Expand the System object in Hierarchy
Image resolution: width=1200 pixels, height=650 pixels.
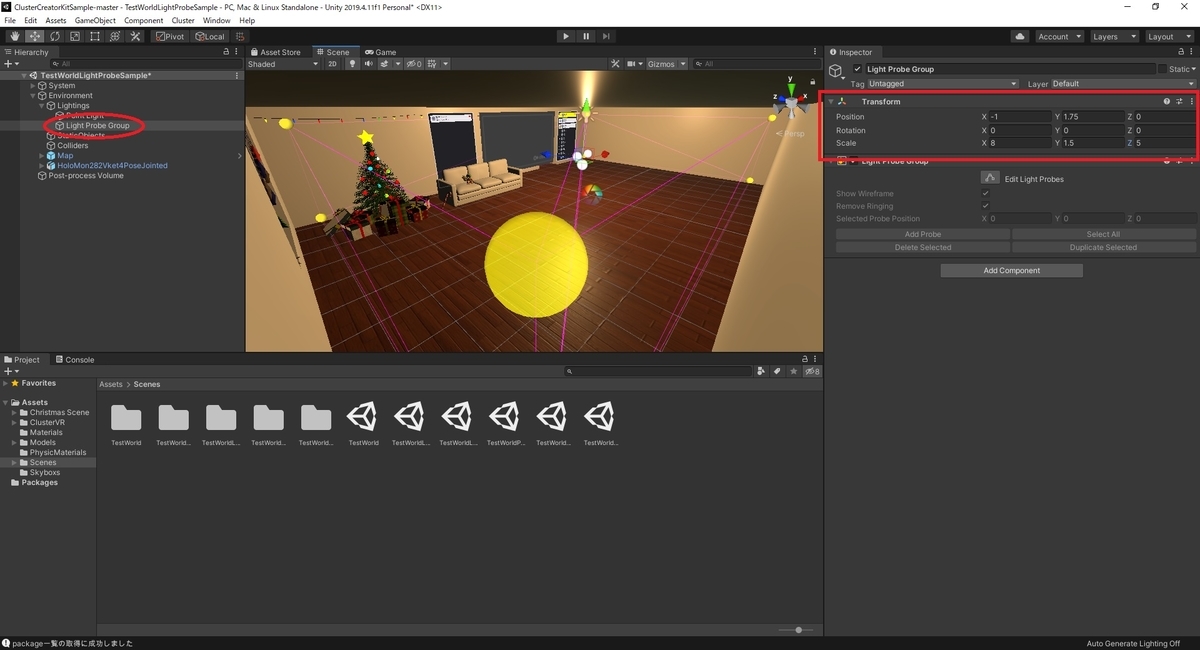[33, 86]
